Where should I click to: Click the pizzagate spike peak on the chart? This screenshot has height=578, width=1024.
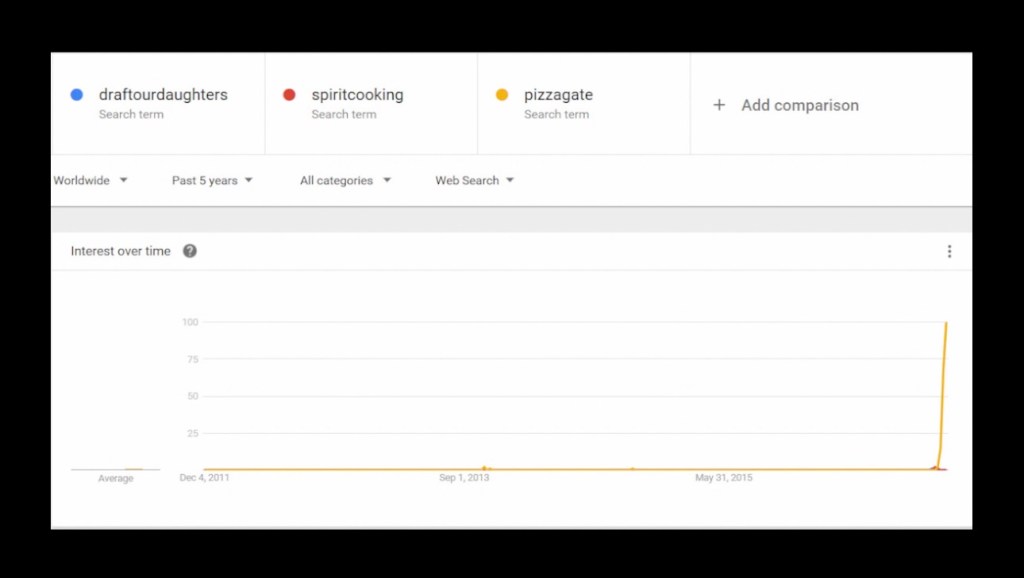click(946, 324)
